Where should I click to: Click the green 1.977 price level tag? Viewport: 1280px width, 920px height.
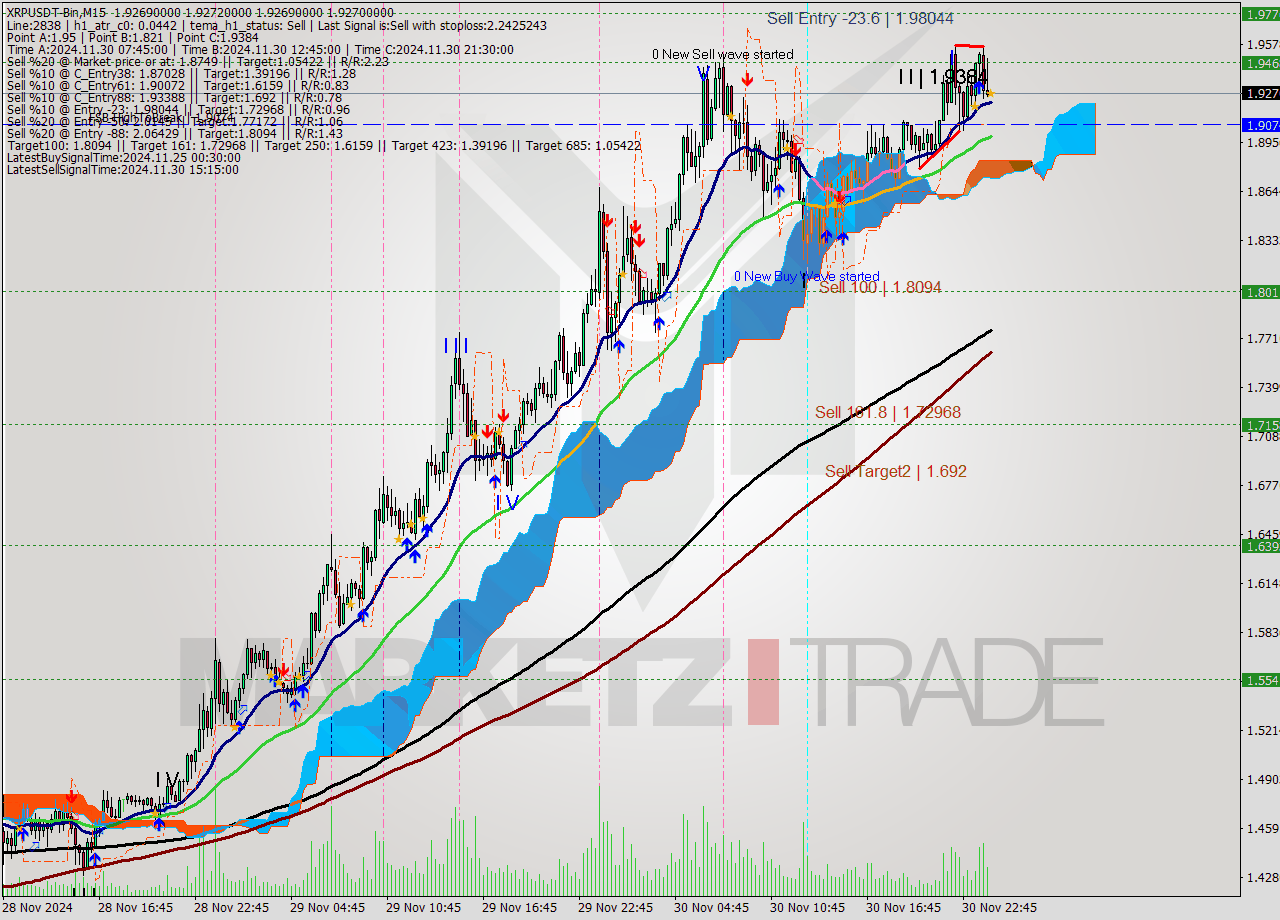pos(1259,14)
